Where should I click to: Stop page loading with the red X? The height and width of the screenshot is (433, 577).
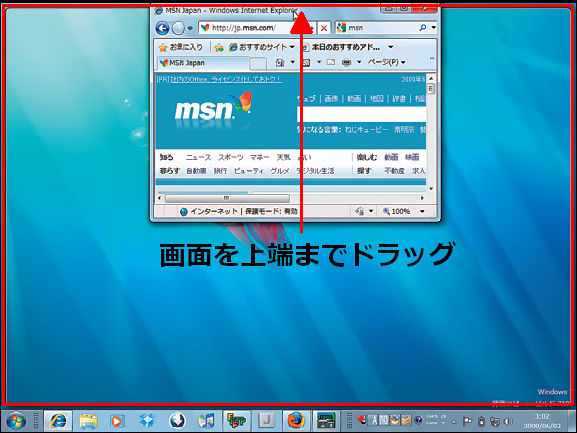click(x=324, y=28)
